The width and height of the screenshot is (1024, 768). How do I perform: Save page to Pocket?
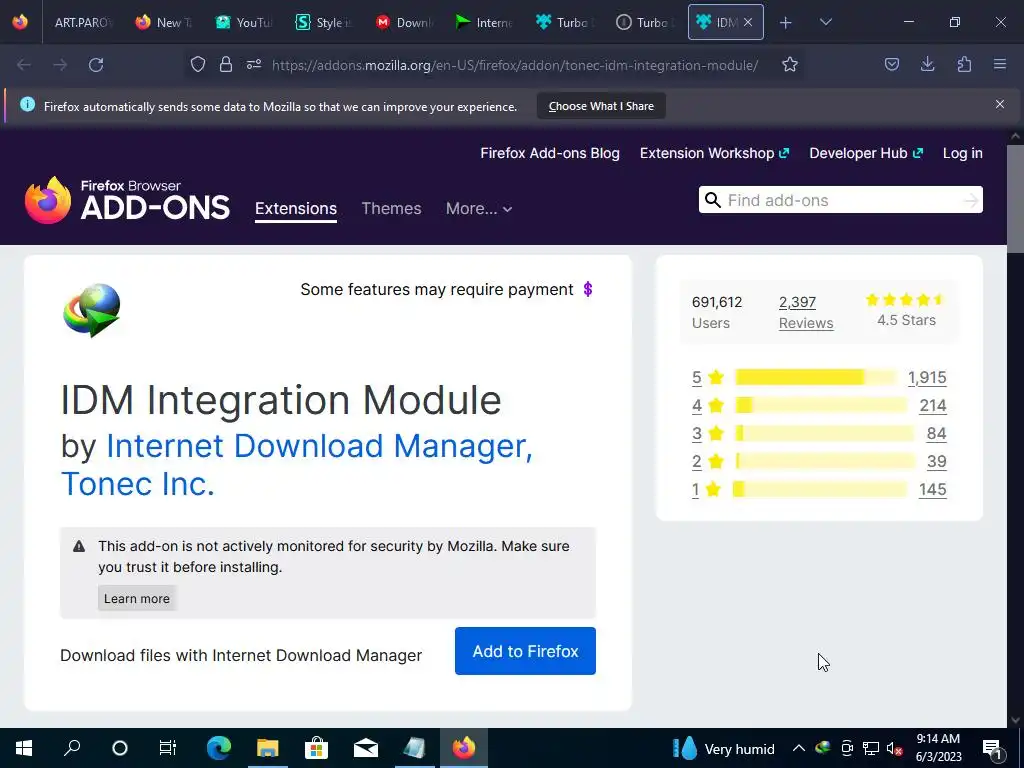[x=892, y=64]
